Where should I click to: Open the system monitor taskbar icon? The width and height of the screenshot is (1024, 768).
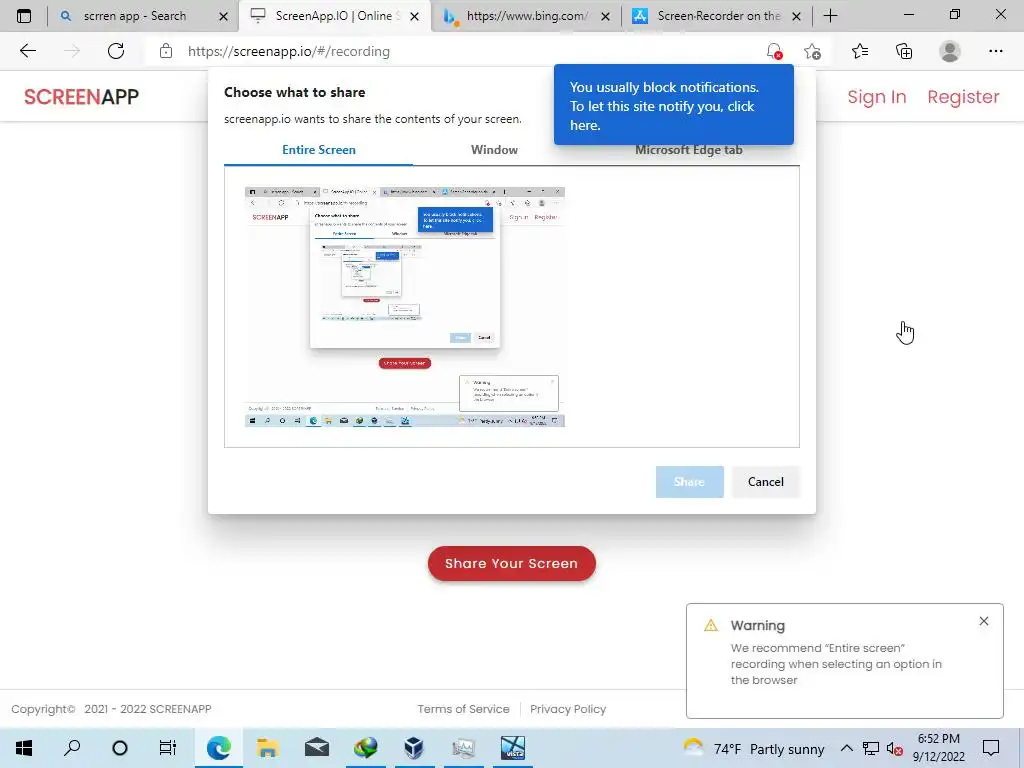pyautogui.click(x=463, y=748)
